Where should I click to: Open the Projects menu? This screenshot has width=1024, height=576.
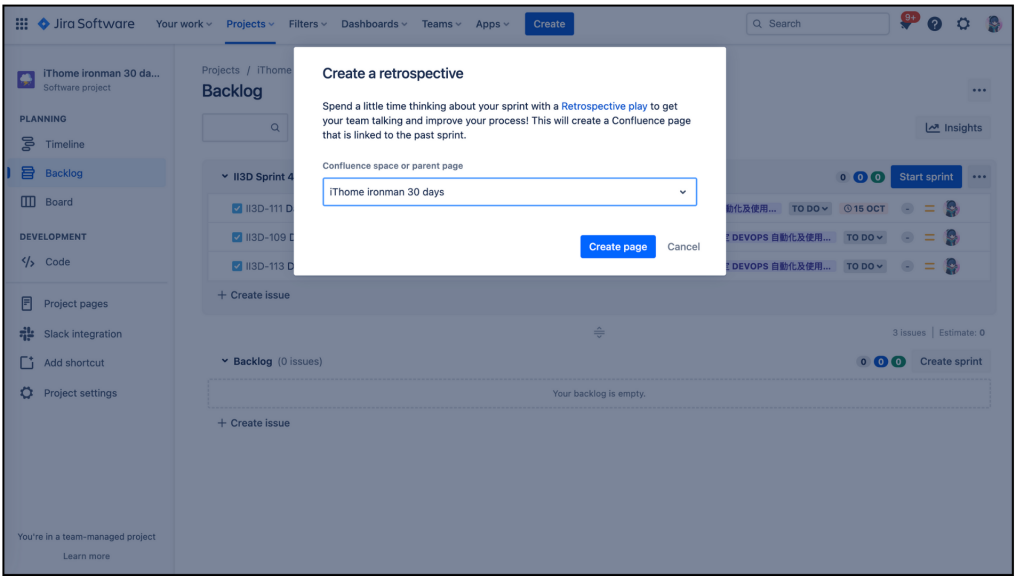[250, 24]
